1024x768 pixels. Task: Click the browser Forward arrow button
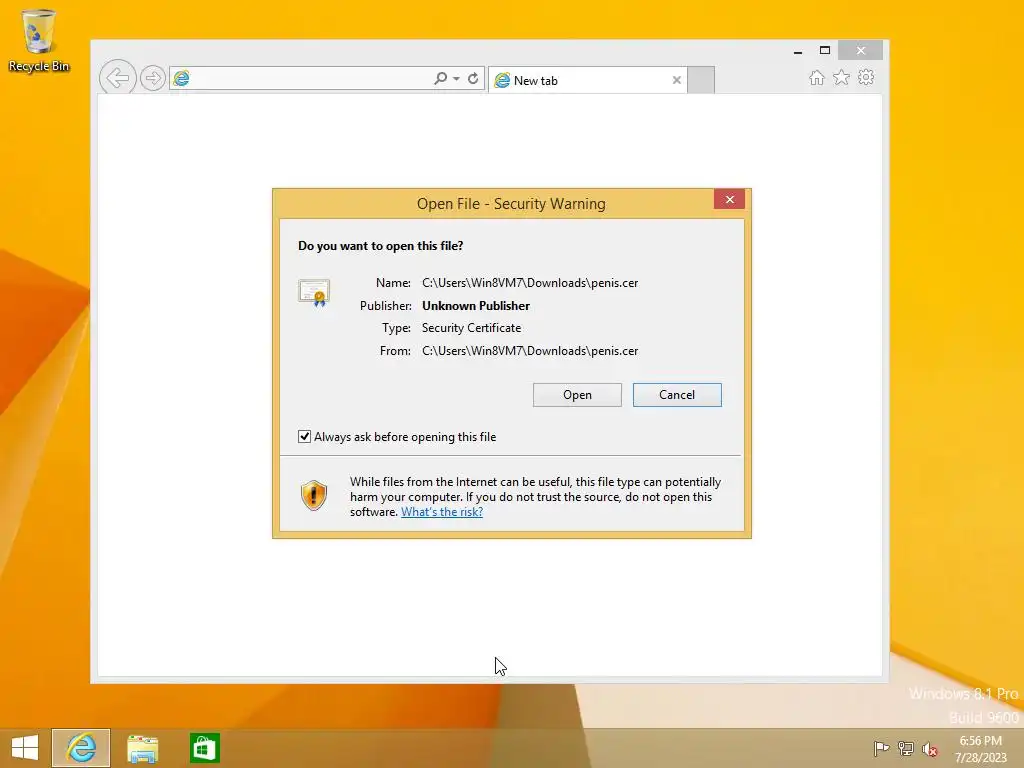(153, 78)
